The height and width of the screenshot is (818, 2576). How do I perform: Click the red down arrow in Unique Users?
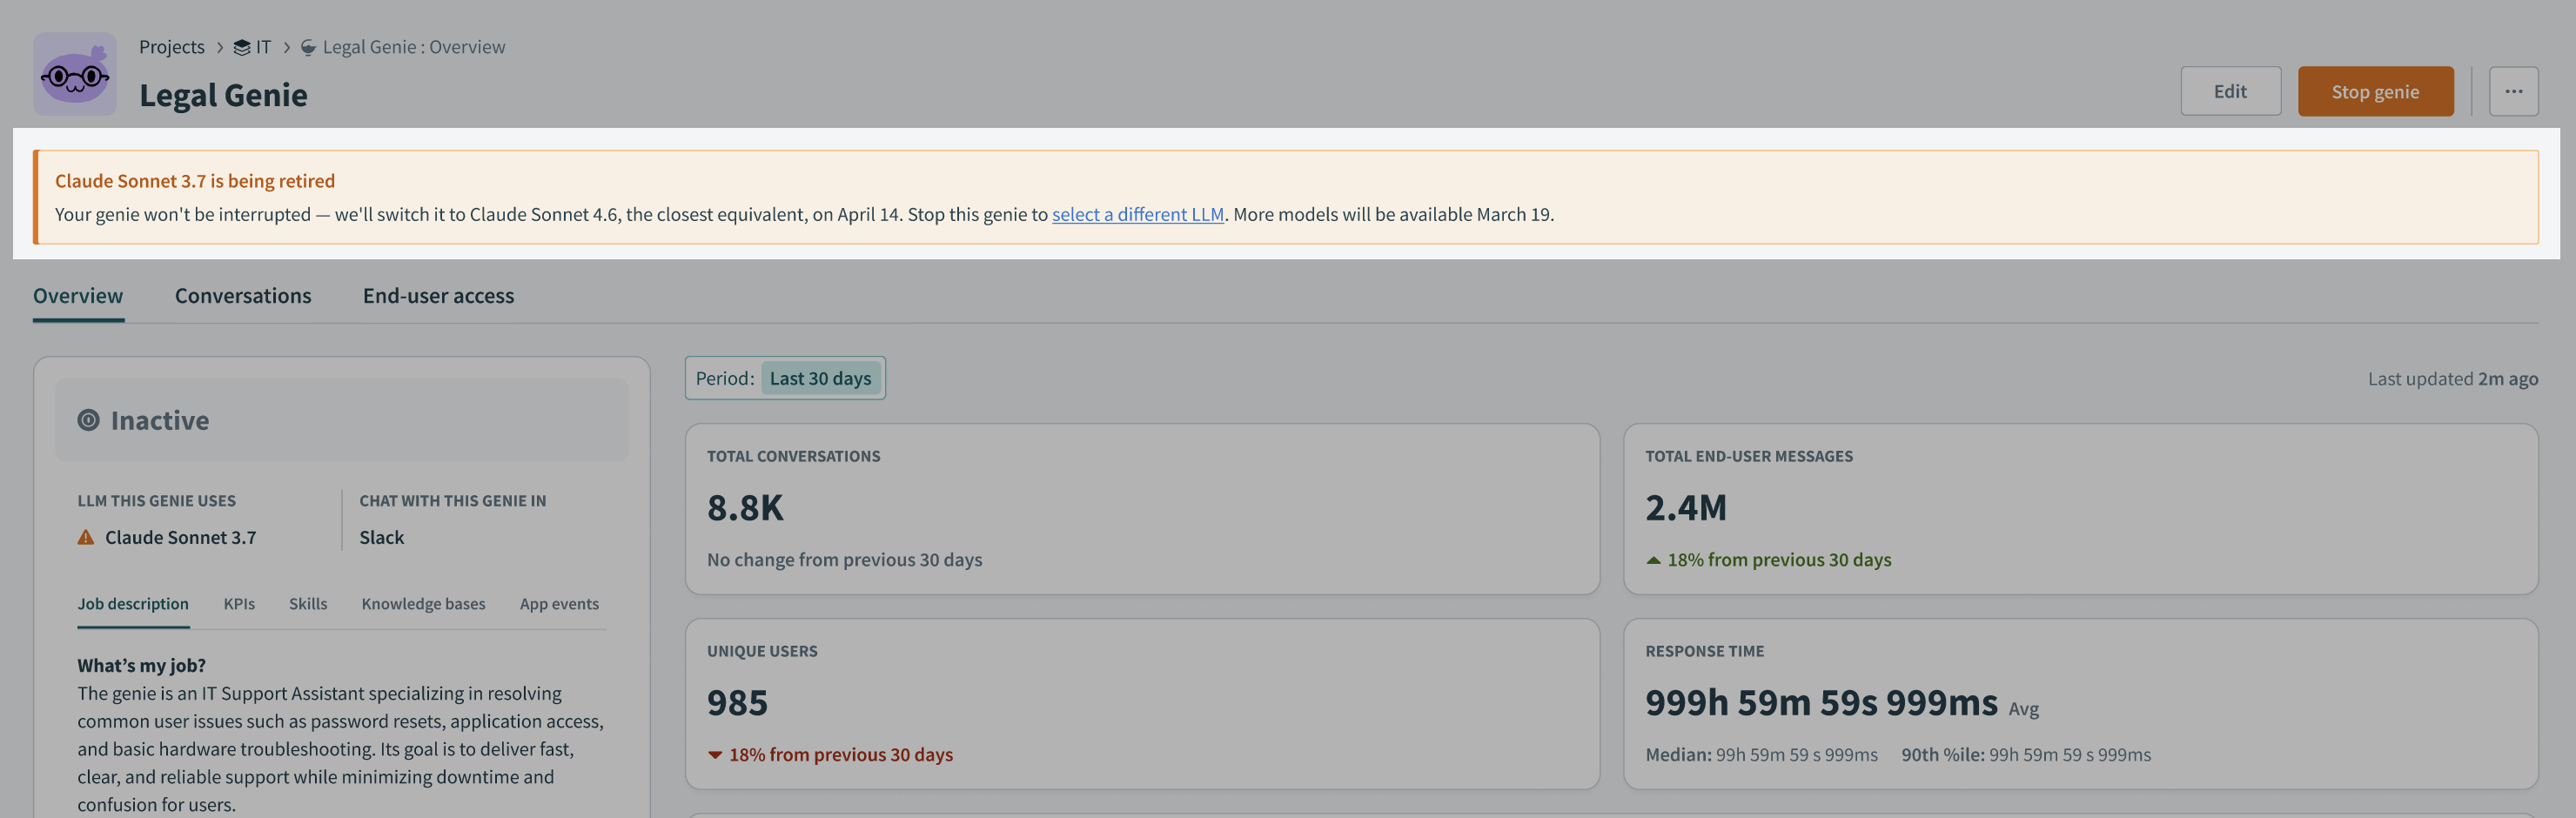click(715, 755)
